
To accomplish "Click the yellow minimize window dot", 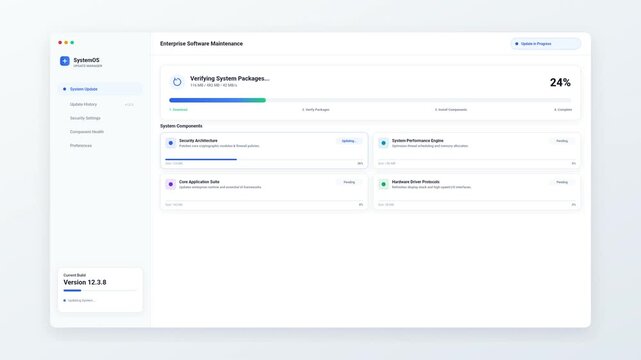I will coord(66,42).
